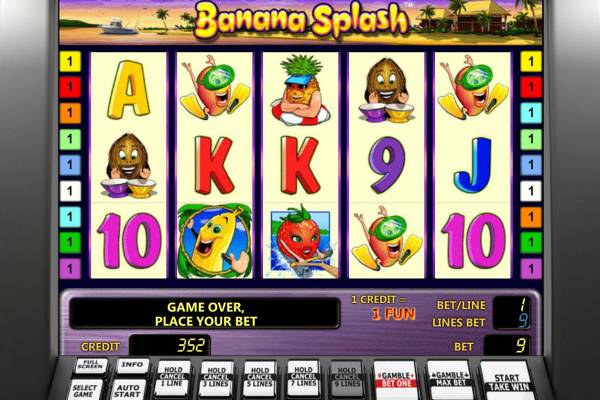Click the pineapple in lifebuoy symbol
This screenshot has height=400, width=600.
tap(301, 90)
